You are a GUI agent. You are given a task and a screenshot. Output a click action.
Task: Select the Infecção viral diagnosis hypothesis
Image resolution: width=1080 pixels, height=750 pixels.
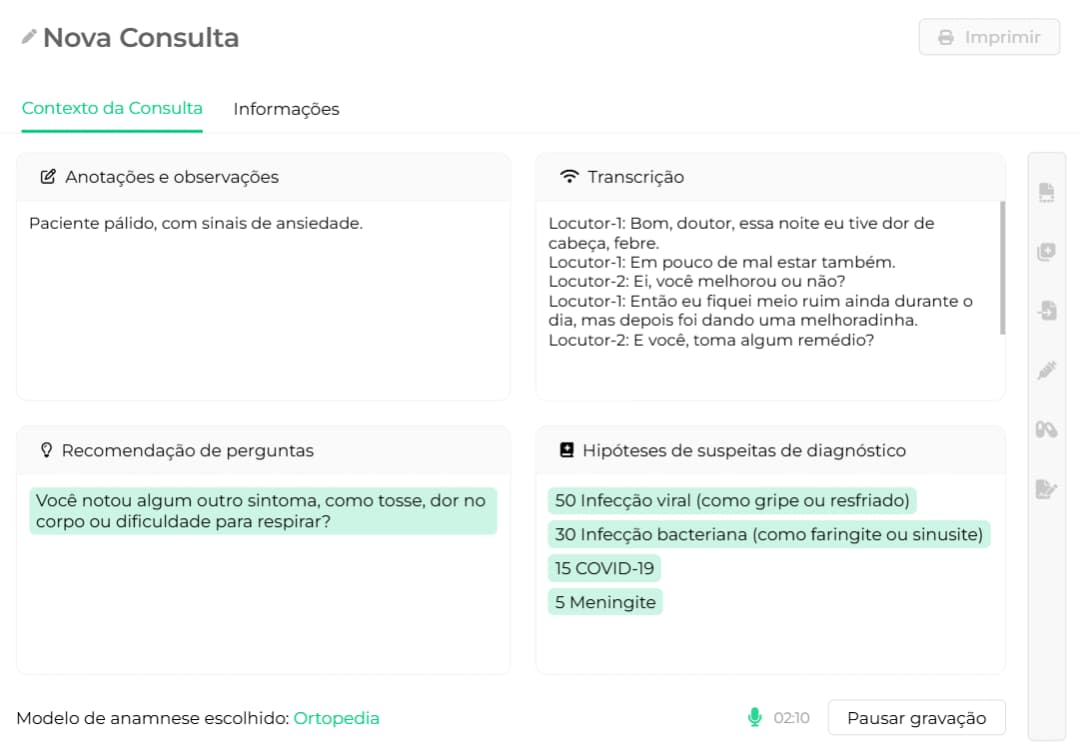[732, 500]
